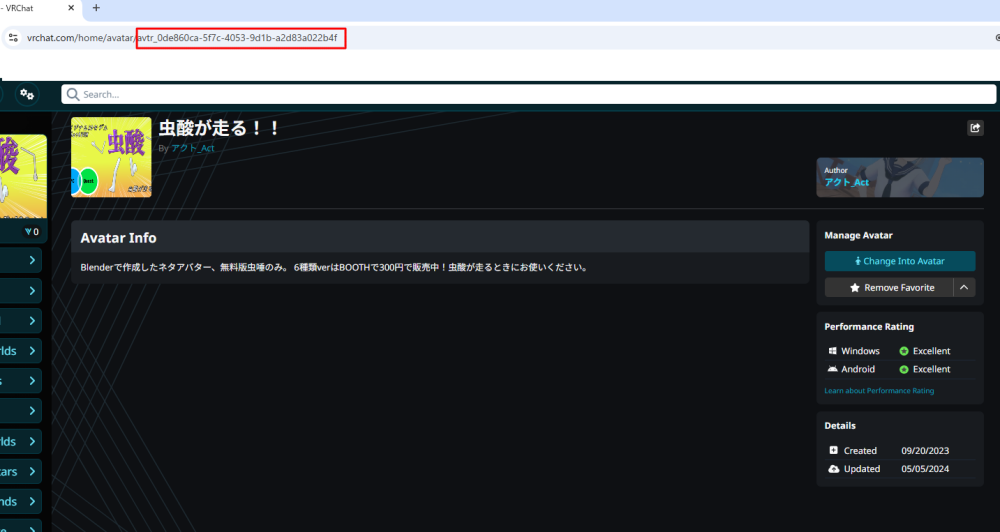Click the Avatar Info heading
This screenshot has width=1000, height=532.
(119, 238)
